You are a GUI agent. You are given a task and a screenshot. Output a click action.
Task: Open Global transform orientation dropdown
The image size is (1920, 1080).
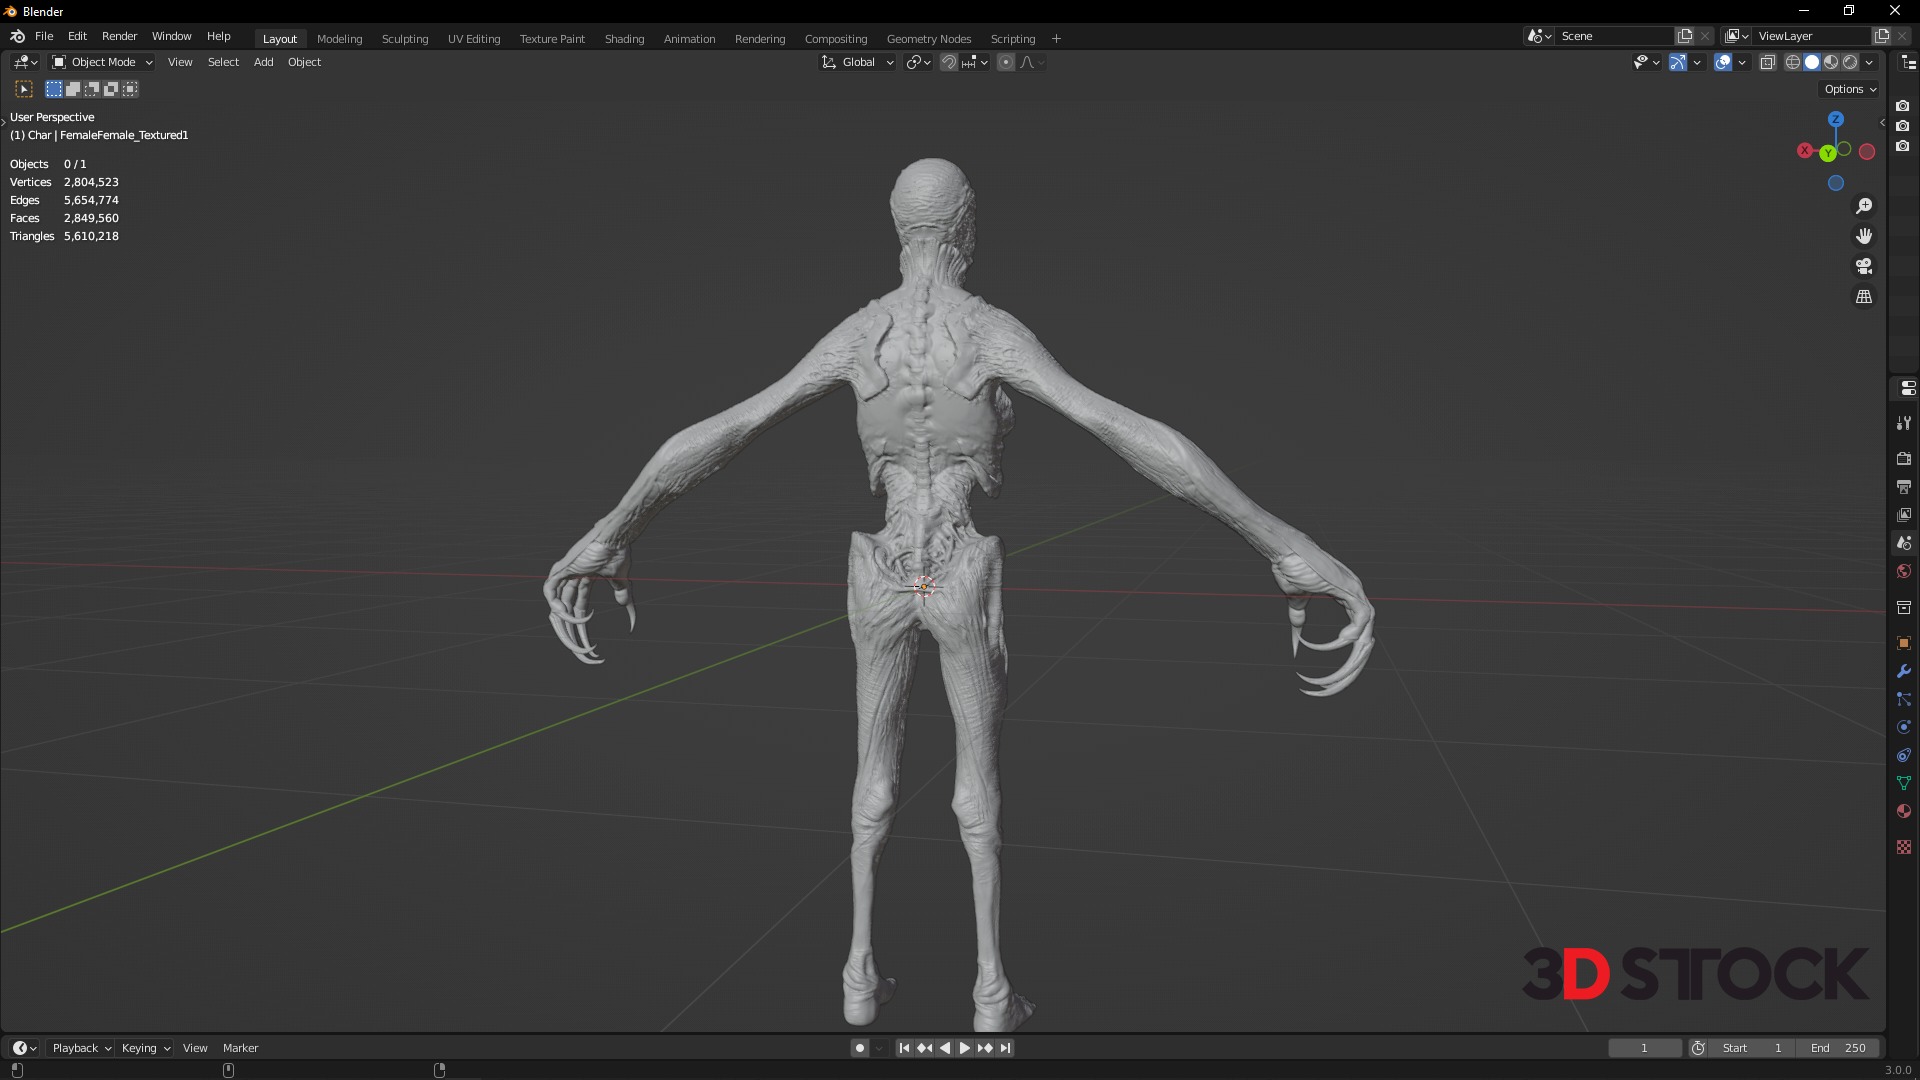click(x=858, y=62)
